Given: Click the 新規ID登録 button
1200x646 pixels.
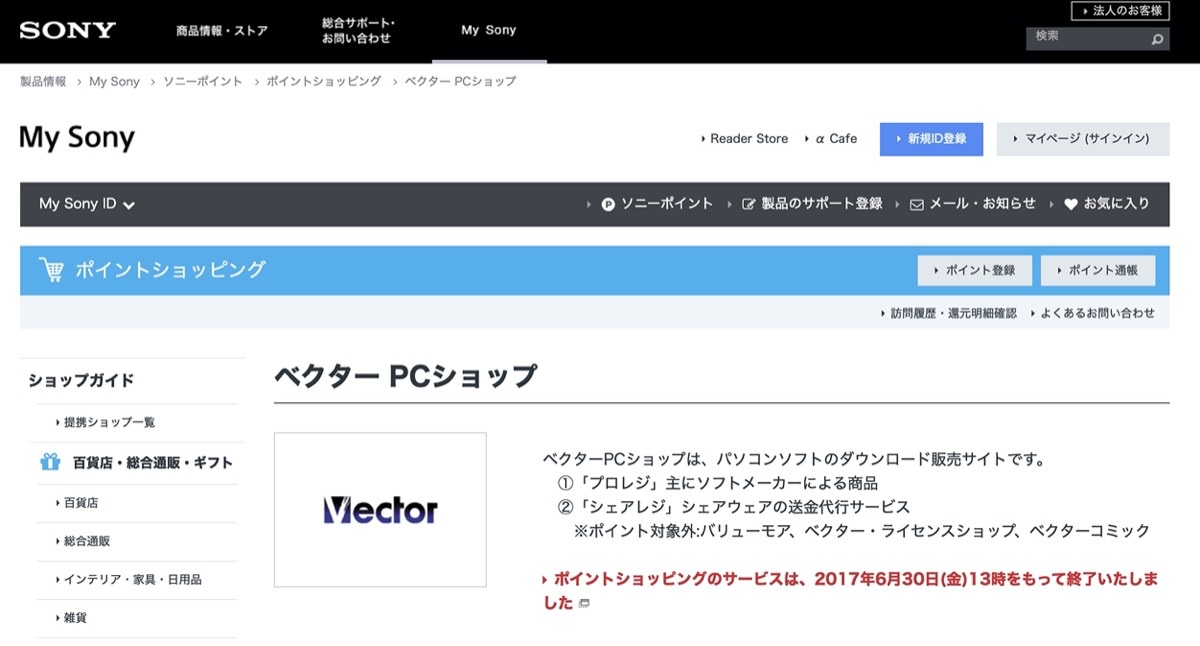Looking at the screenshot, I should 931,139.
